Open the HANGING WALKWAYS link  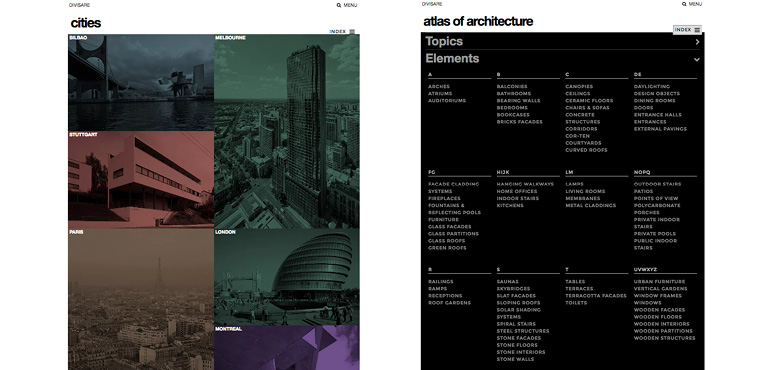525,184
